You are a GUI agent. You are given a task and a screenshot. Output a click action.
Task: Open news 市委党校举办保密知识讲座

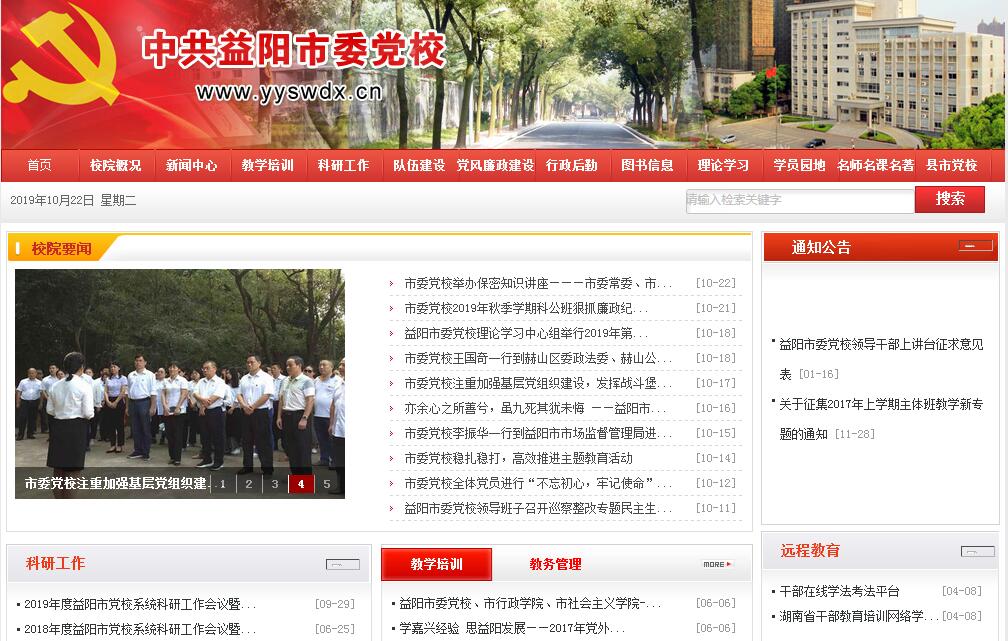point(538,283)
